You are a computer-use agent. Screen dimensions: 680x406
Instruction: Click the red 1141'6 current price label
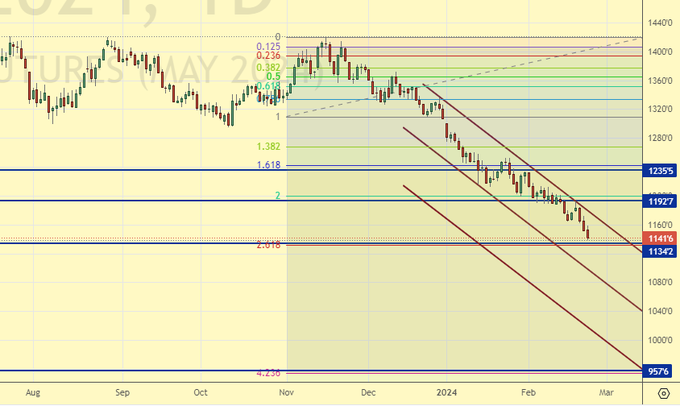(x=660, y=239)
